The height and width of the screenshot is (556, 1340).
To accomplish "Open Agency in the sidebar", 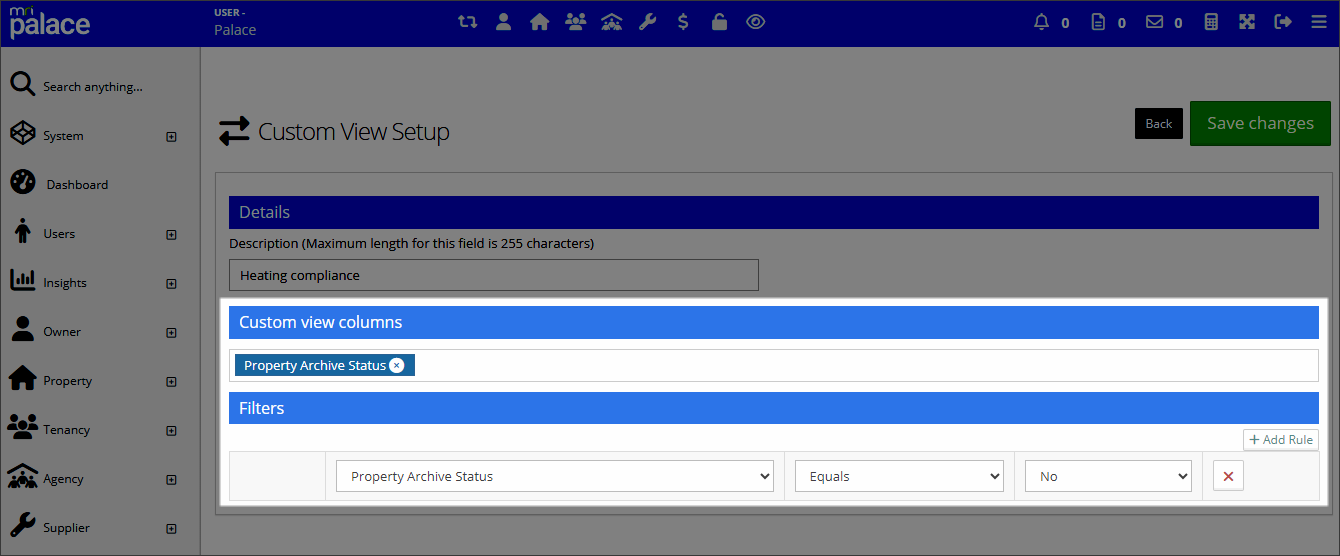I will (x=63, y=479).
